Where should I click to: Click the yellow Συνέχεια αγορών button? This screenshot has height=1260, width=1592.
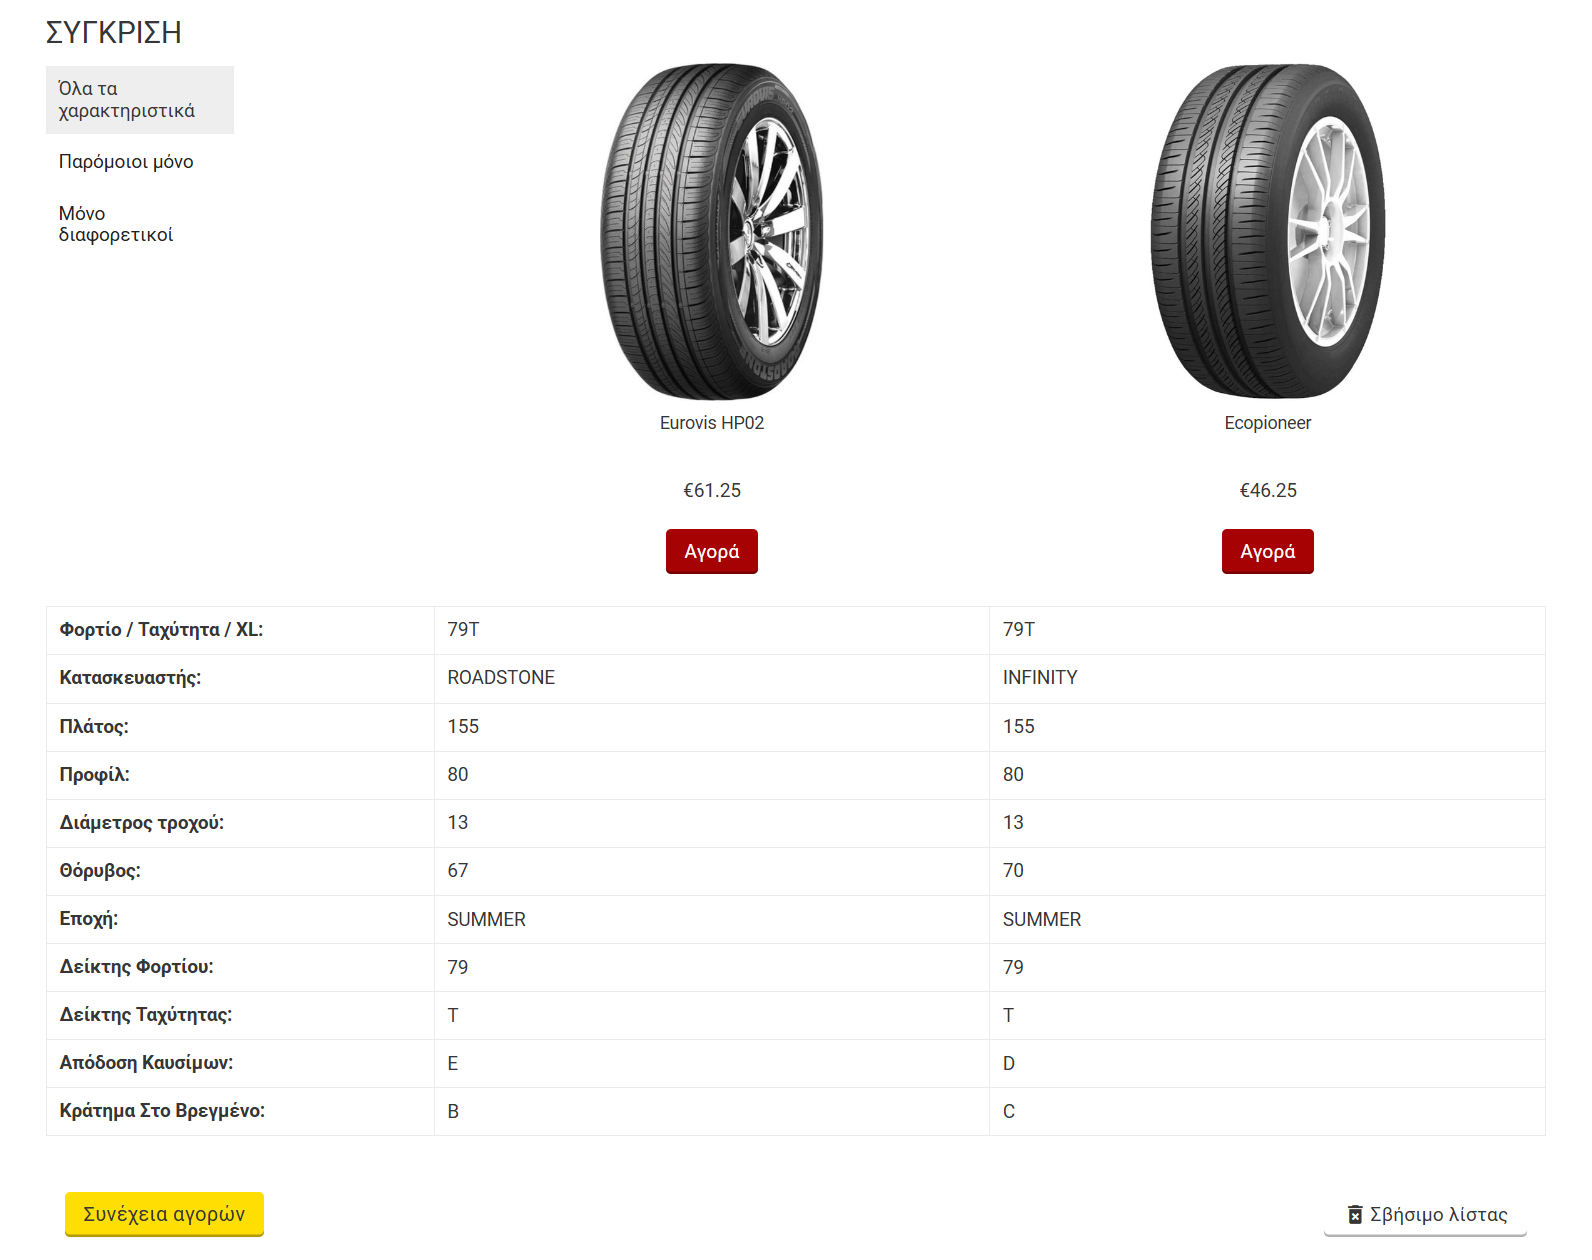[x=164, y=1214]
